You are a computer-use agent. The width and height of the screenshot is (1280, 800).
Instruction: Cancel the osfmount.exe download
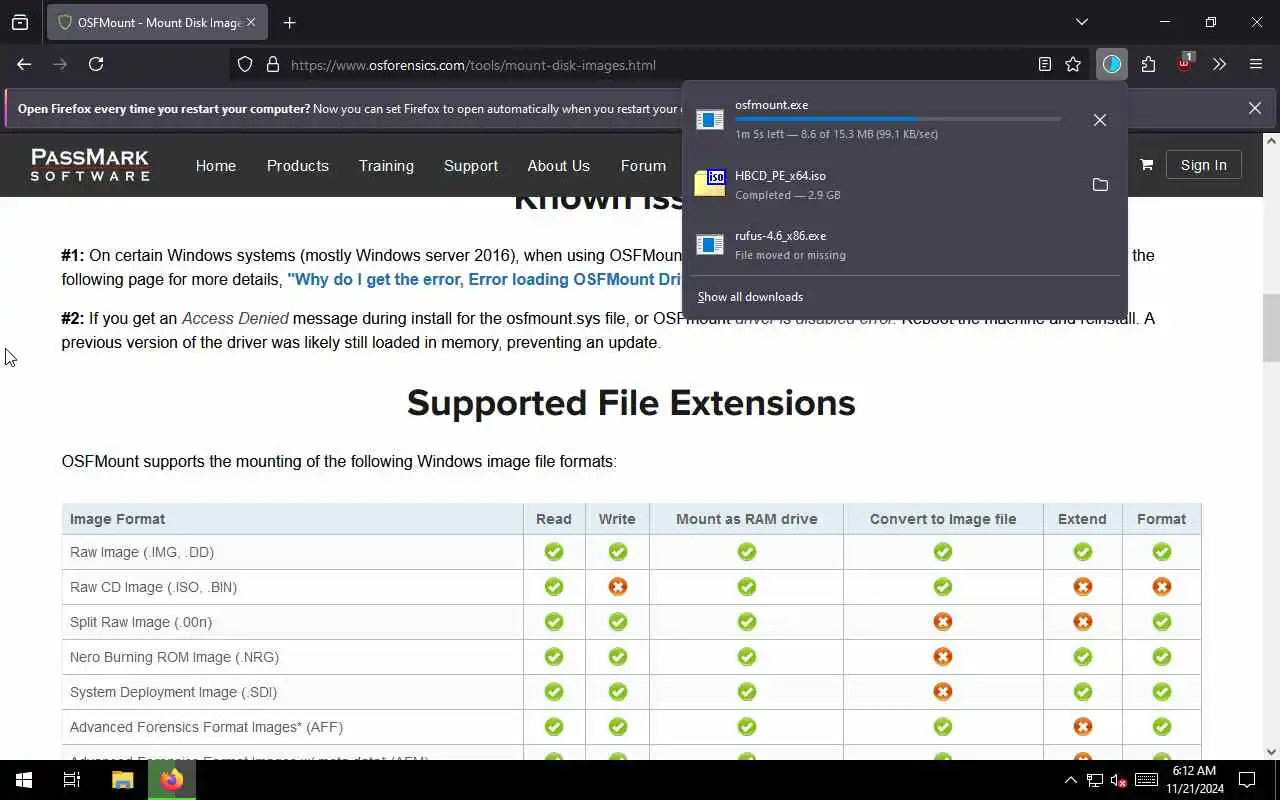[x=1100, y=120]
